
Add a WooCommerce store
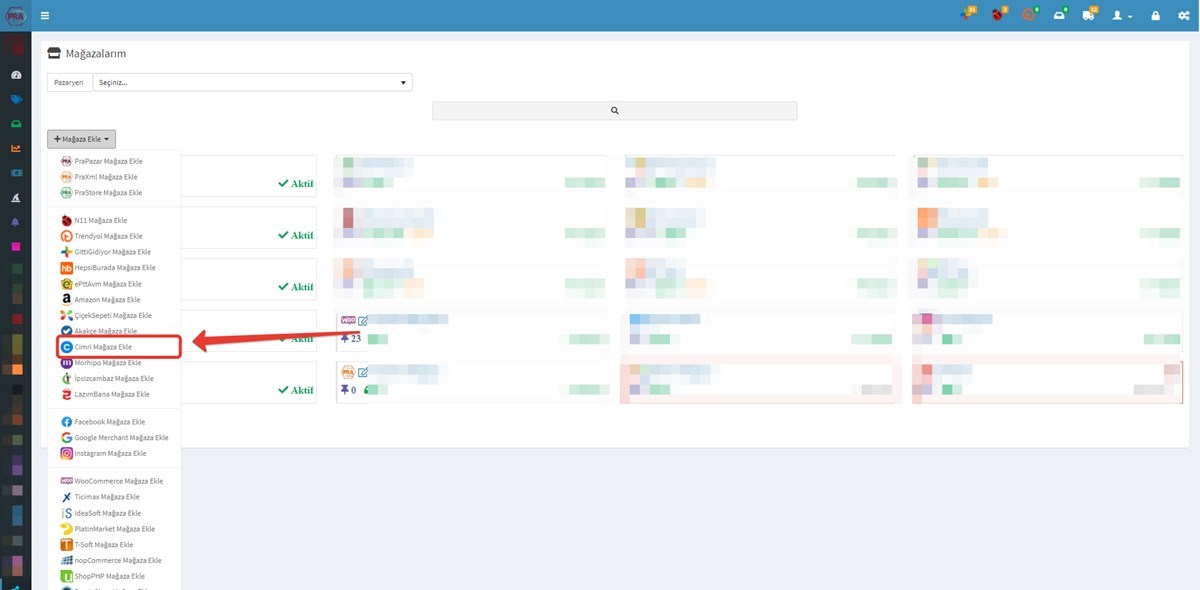point(114,481)
